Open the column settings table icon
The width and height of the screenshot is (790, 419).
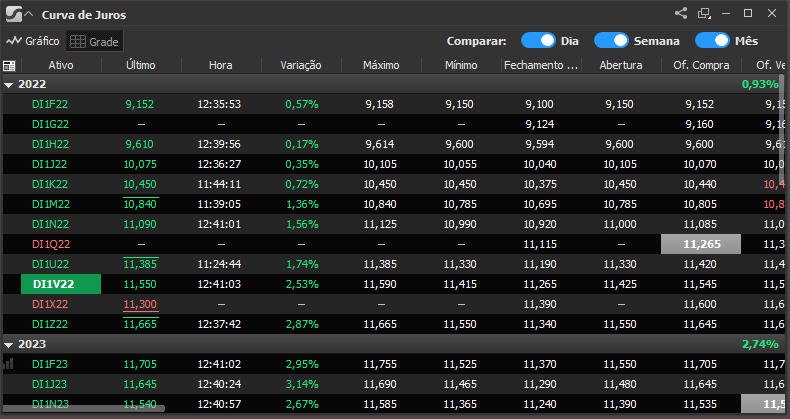(x=9, y=65)
